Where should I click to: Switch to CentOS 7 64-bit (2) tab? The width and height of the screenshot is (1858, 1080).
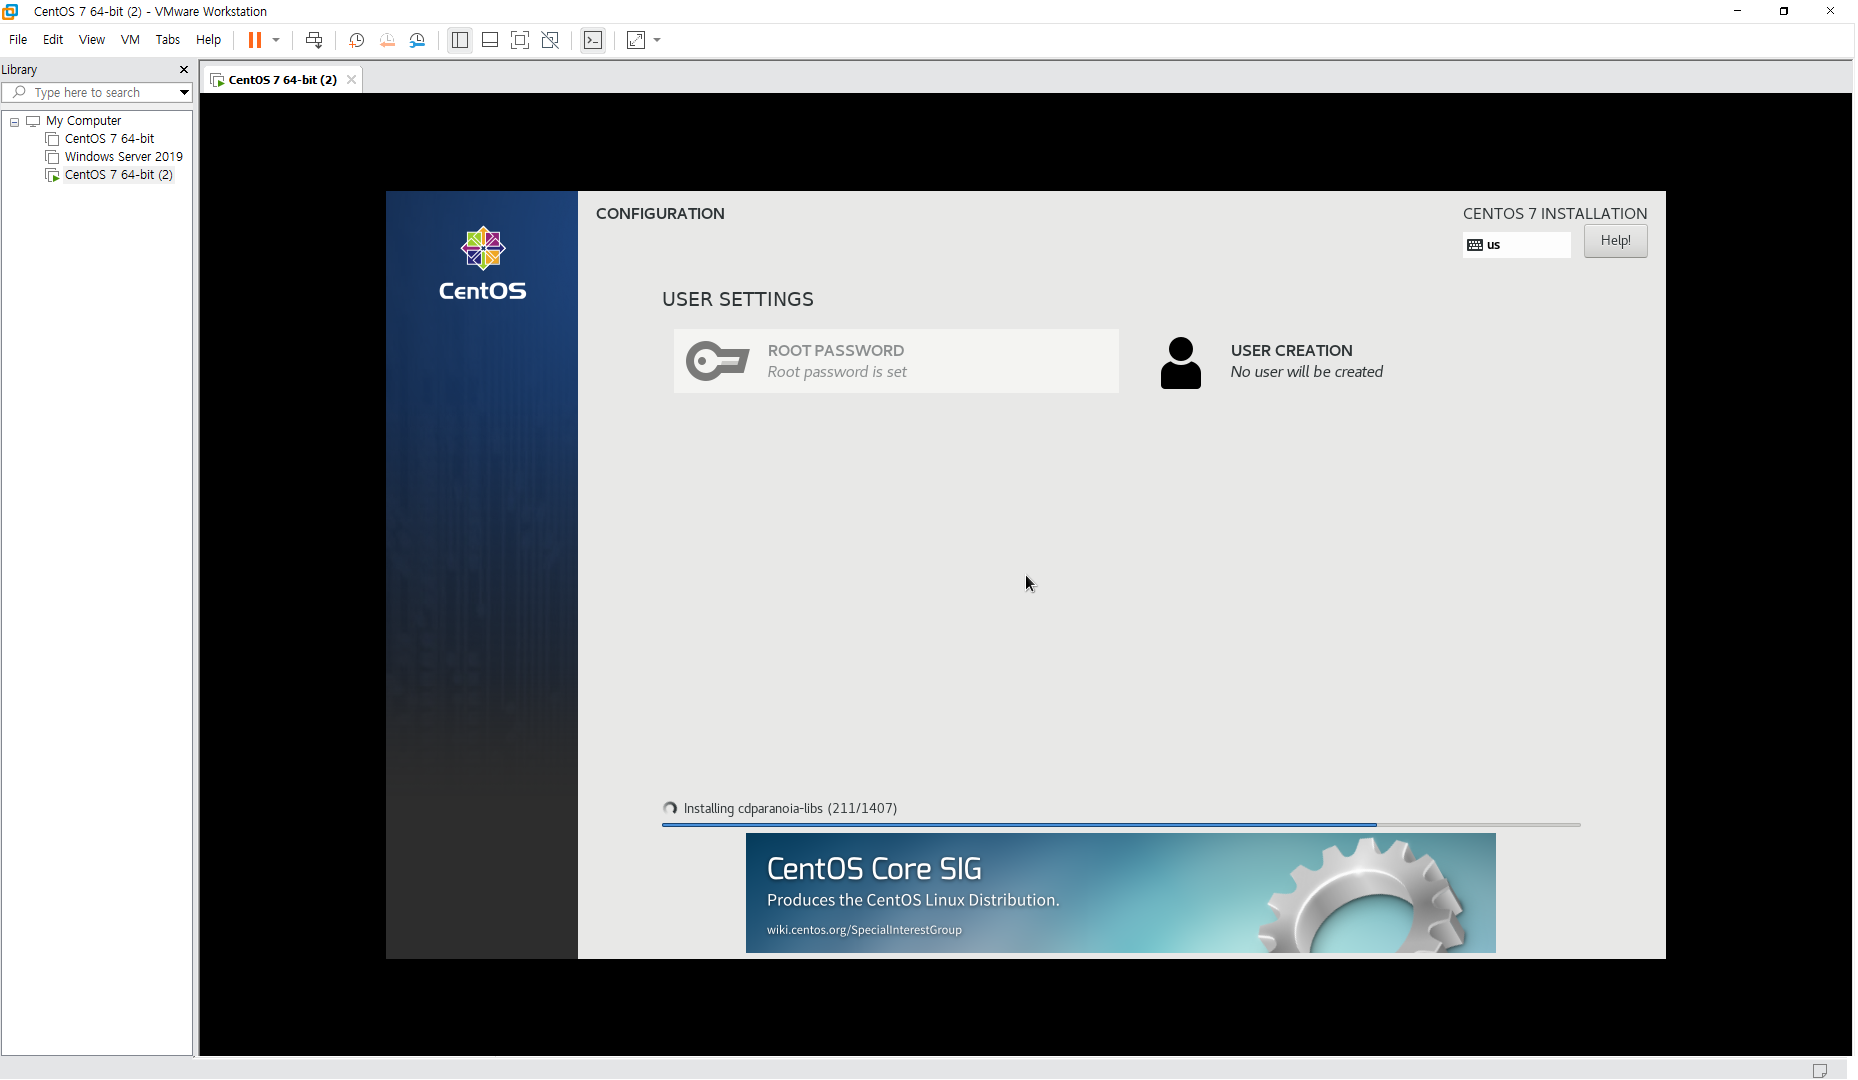coord(282,80)
